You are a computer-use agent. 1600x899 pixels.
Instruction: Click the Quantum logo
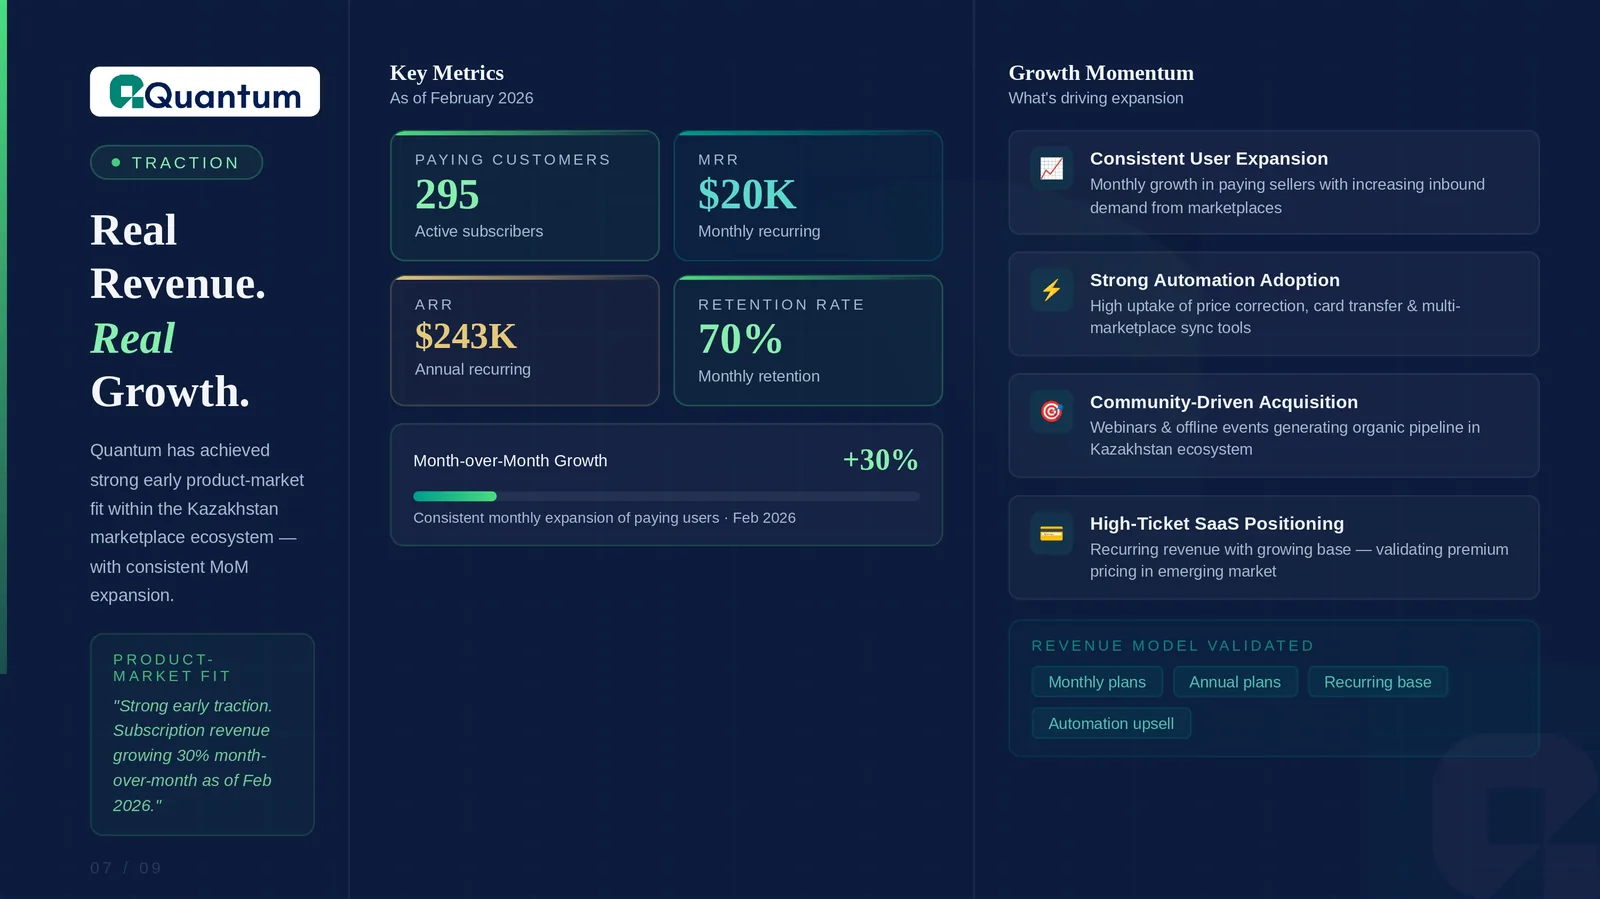(x=205, y=92)
